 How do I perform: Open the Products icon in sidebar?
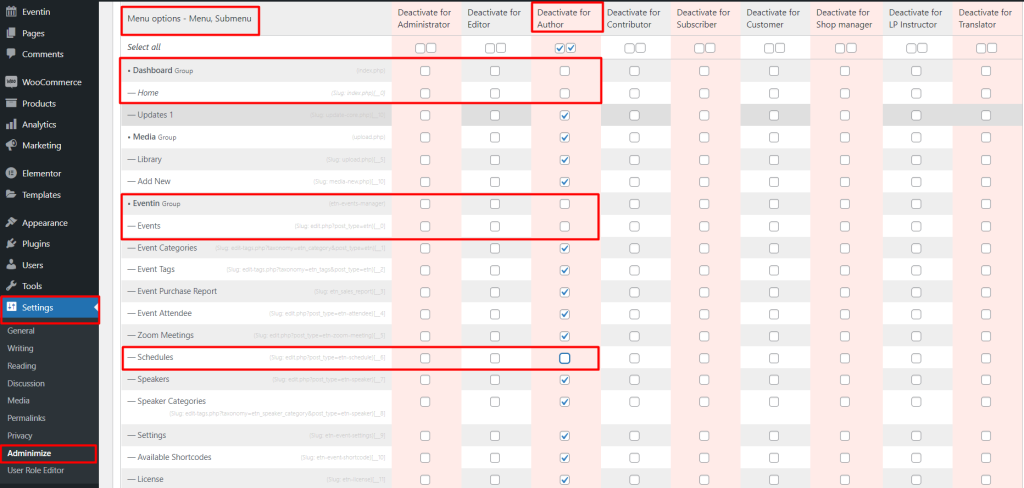point(11,103)
